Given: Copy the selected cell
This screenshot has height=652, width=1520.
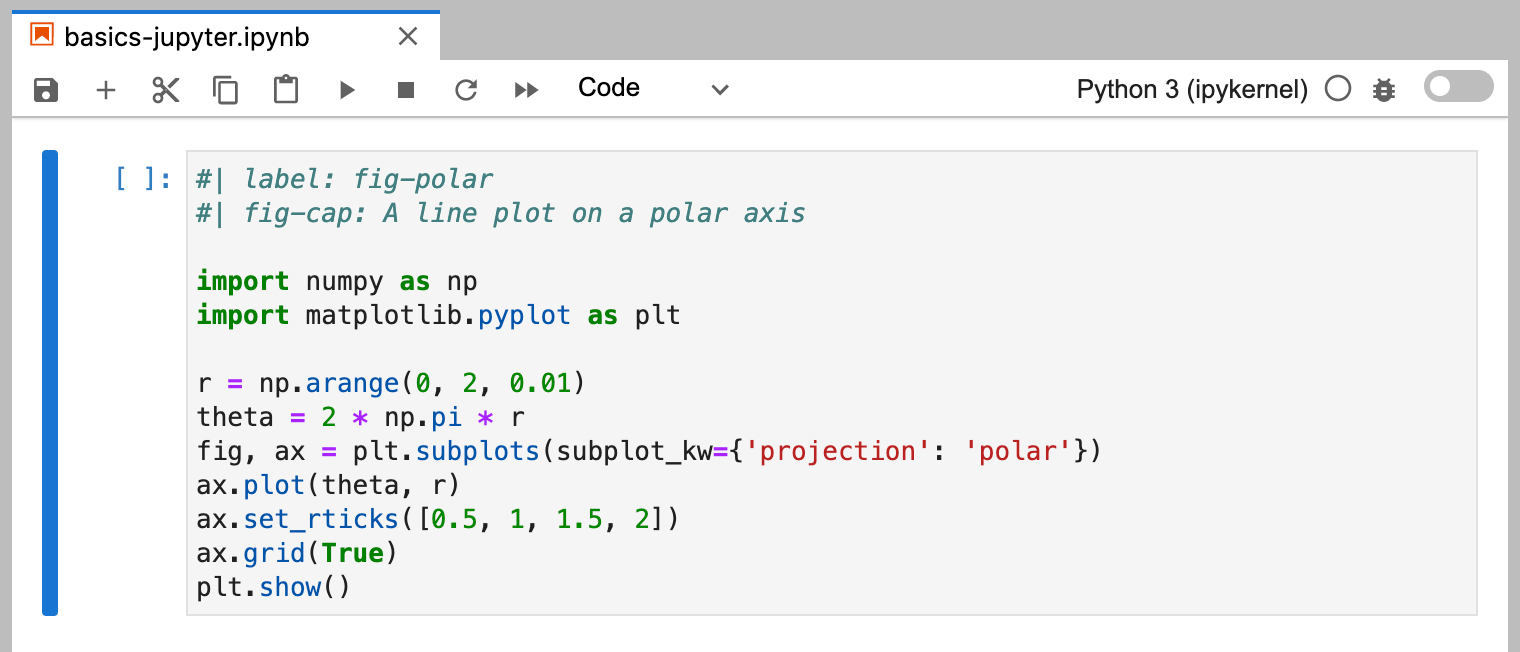Looking at the screenshot, I should 226,89.
